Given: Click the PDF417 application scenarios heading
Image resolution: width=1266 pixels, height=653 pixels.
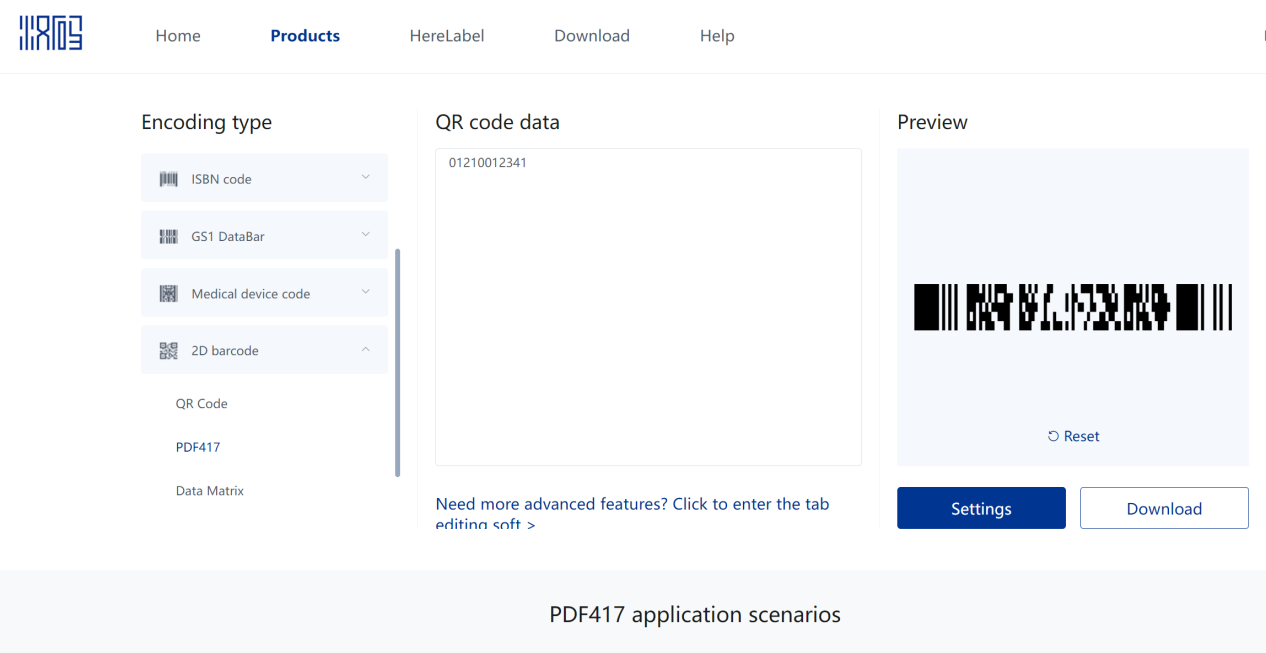Looking at the screenshot, I should (x=695, y=614).
